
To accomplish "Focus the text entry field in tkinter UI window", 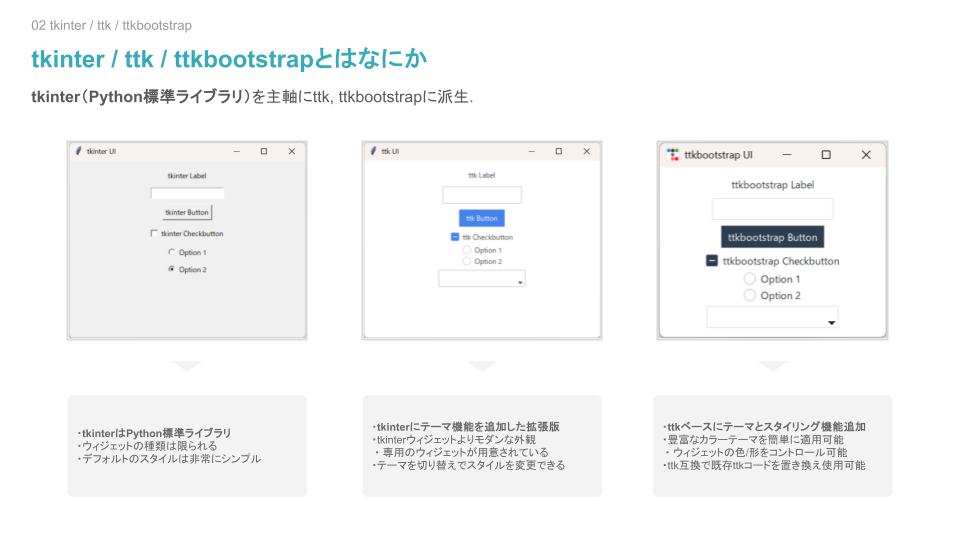I will point(187,193).
